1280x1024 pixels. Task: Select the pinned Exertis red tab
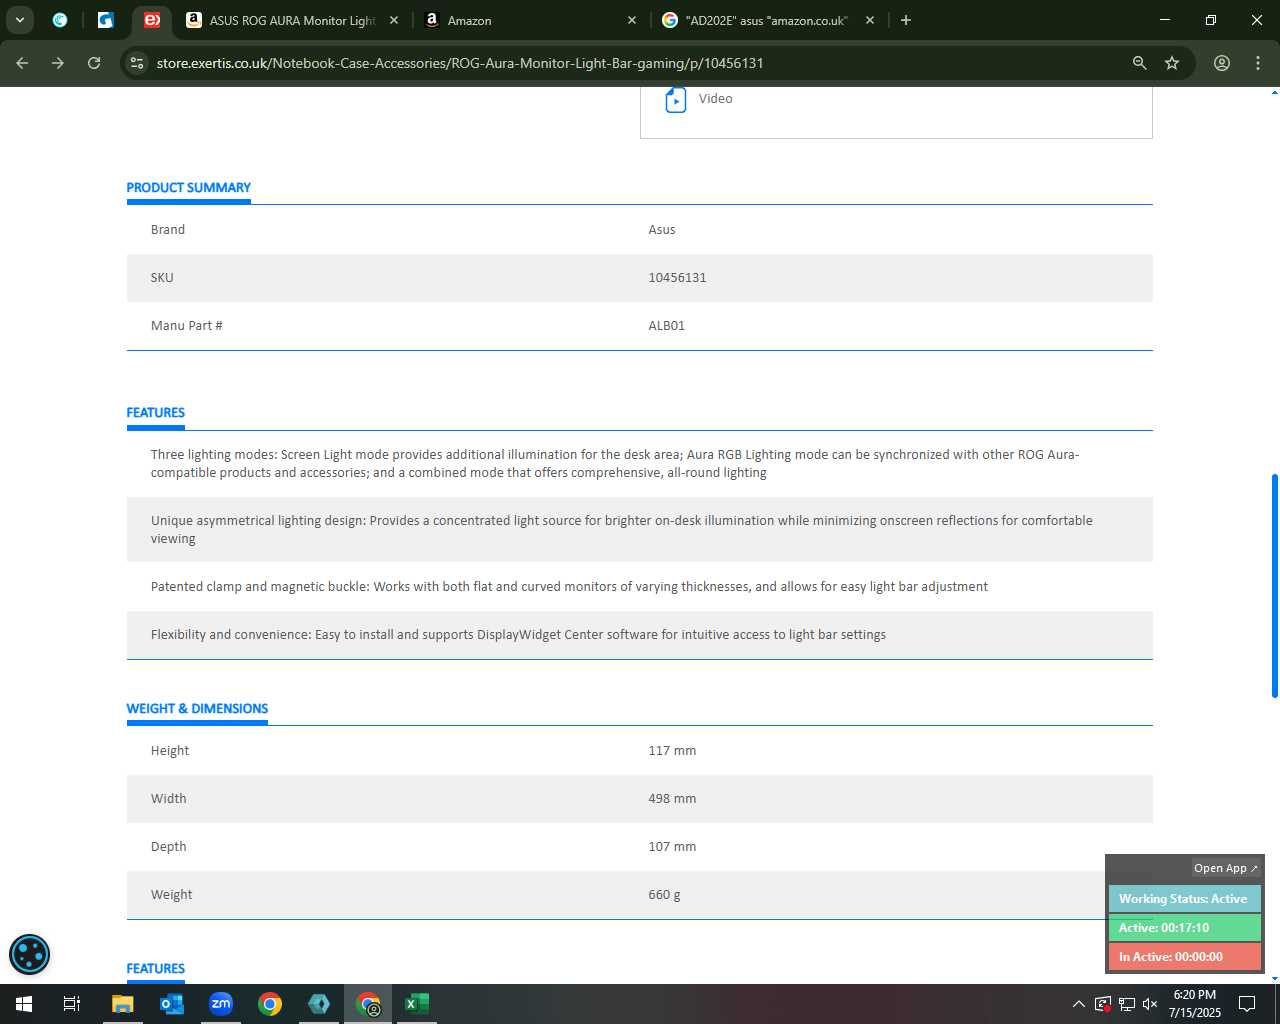coord(152,20)
